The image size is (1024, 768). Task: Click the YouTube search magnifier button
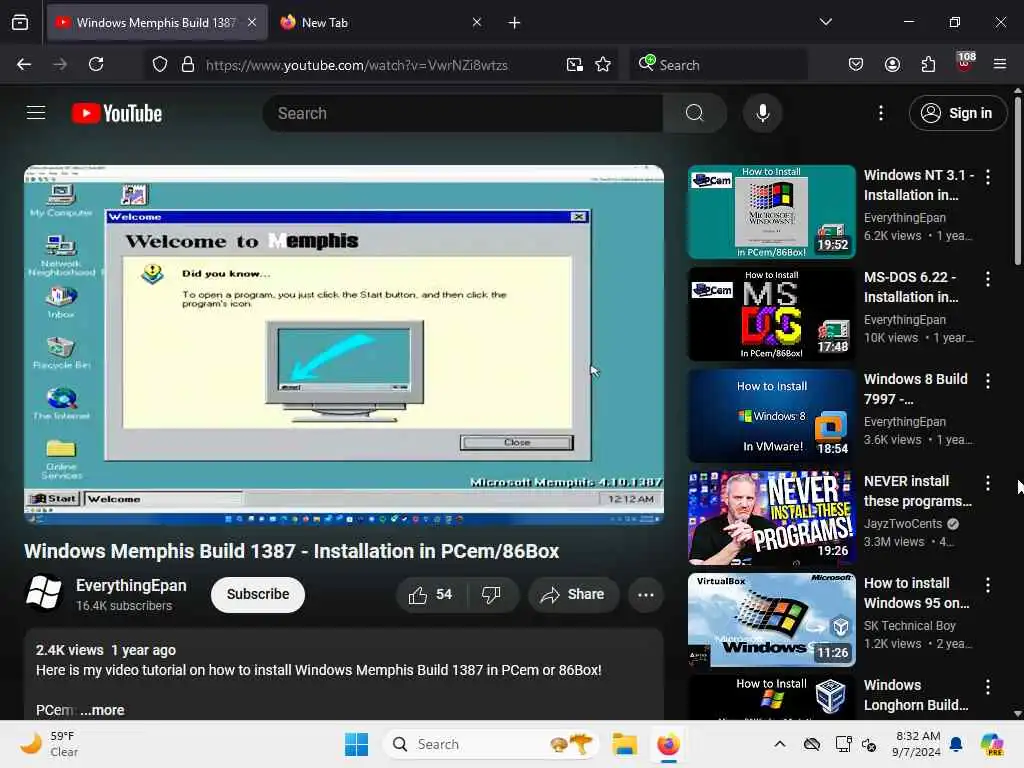(694, 113)
